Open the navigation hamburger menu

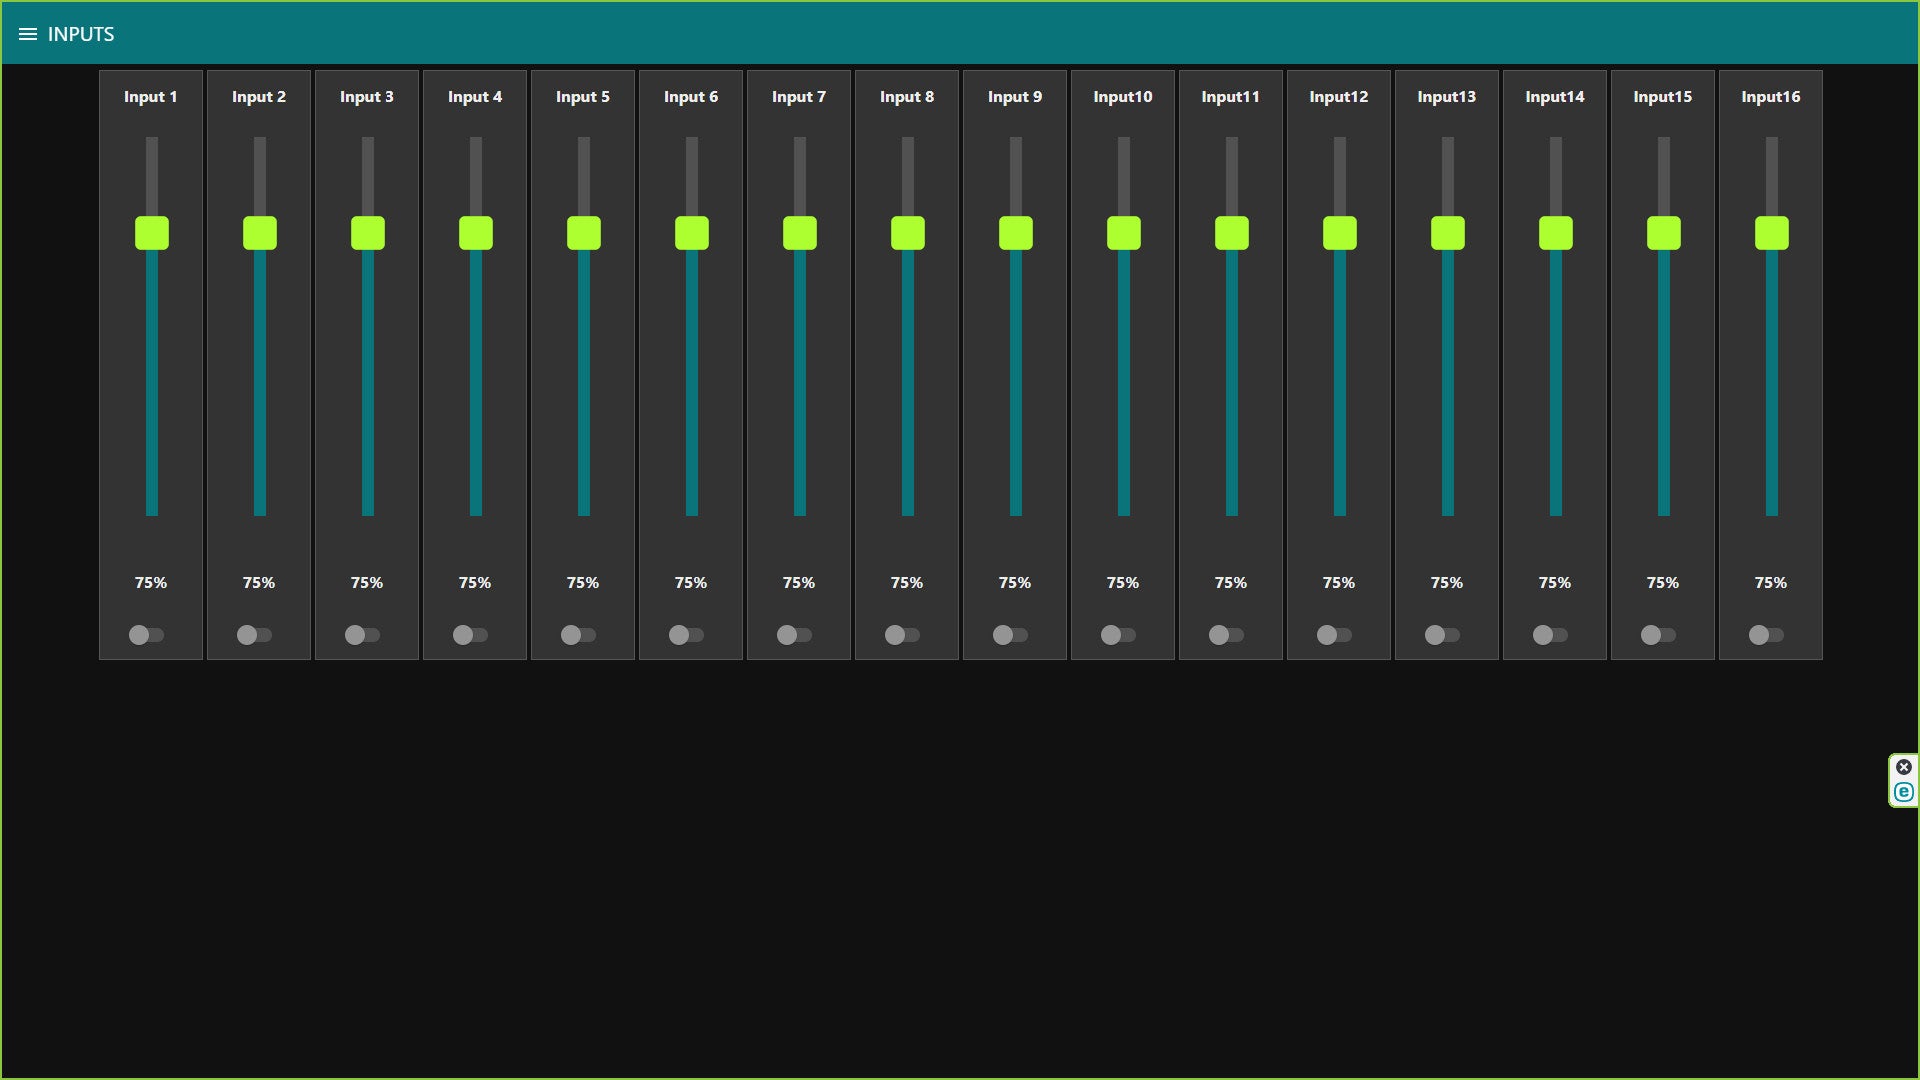click(30, 33)
